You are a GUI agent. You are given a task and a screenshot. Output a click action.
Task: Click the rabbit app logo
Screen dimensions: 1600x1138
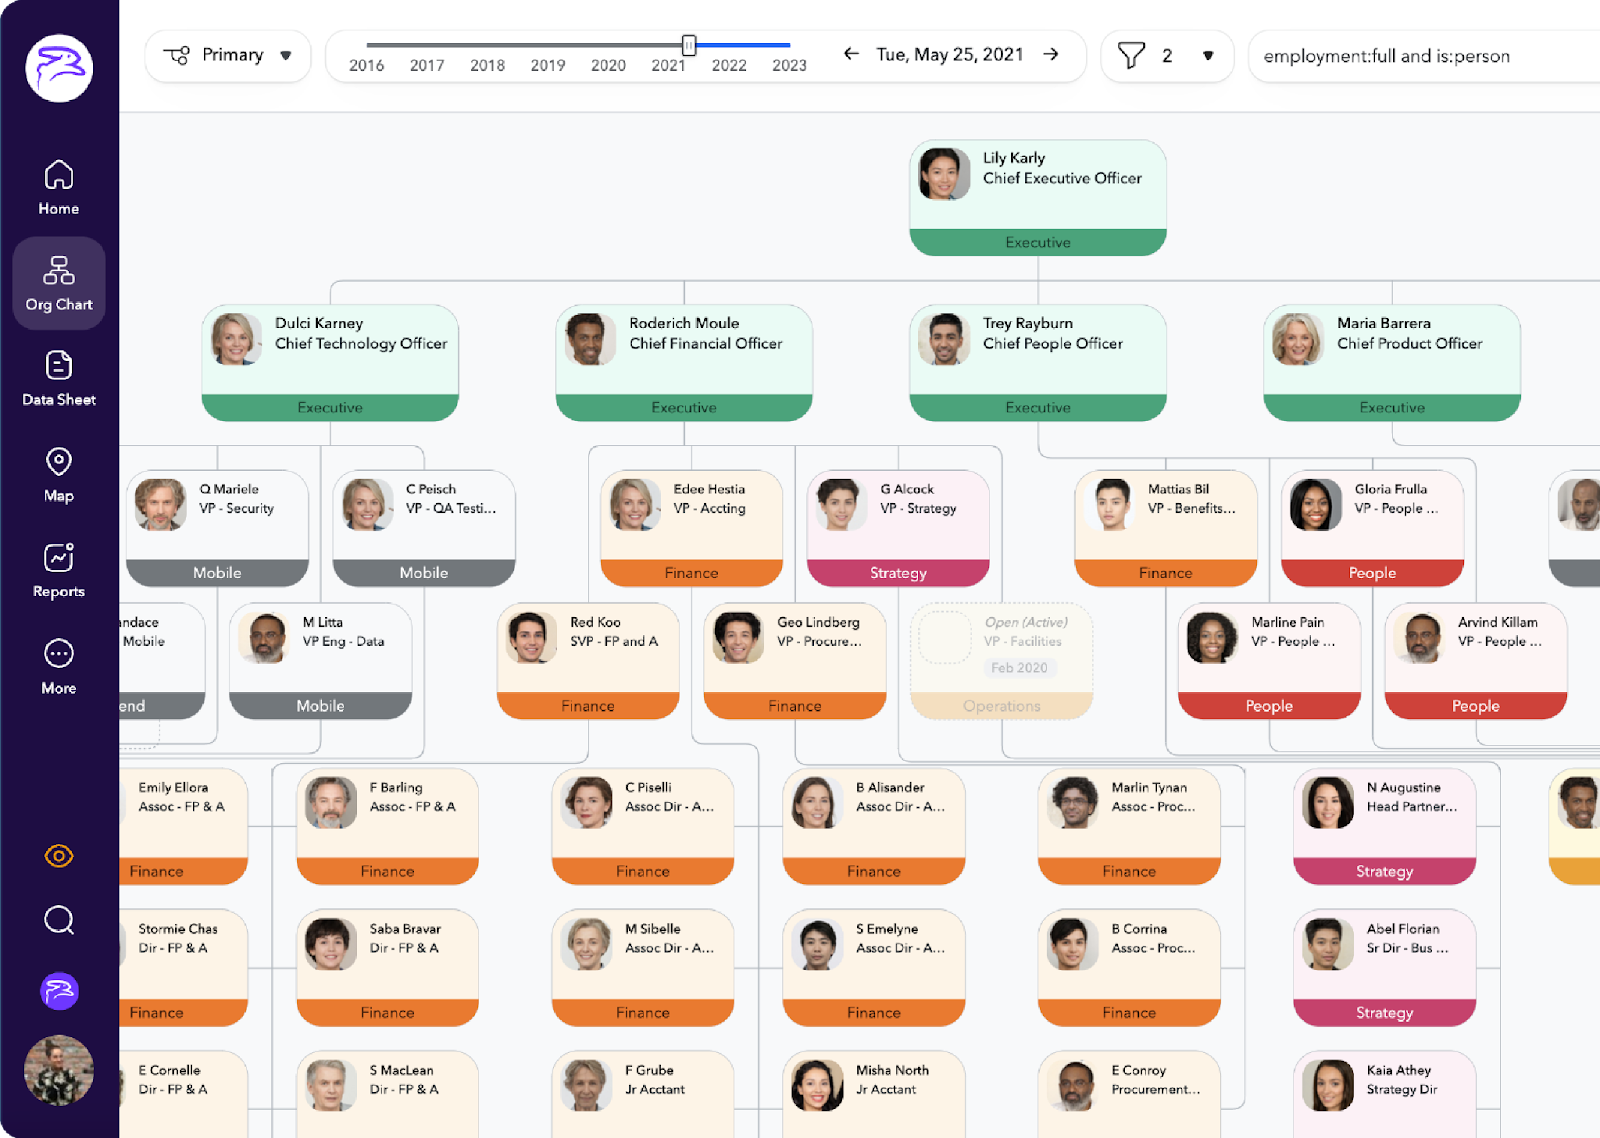point(58,67)
